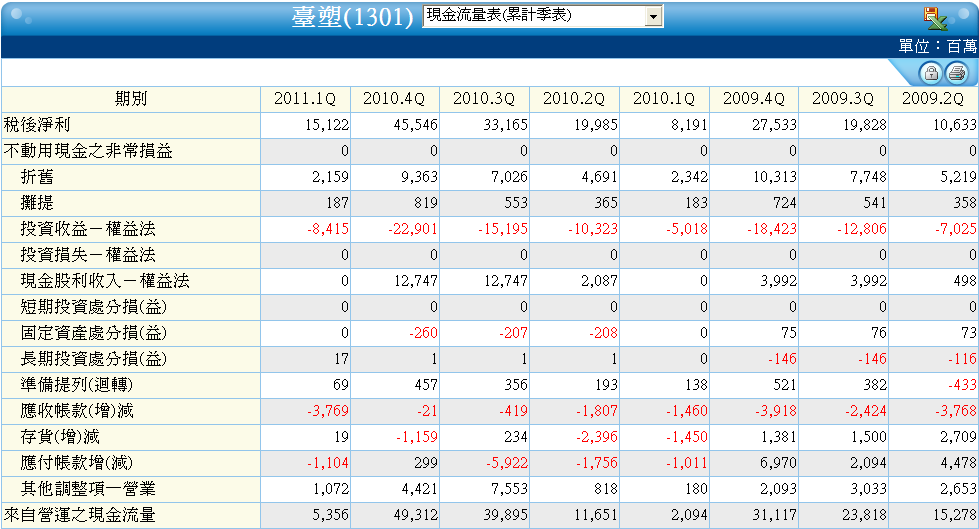Click the 折舊 row label
The image size is (979, 529).
[37, 177]
